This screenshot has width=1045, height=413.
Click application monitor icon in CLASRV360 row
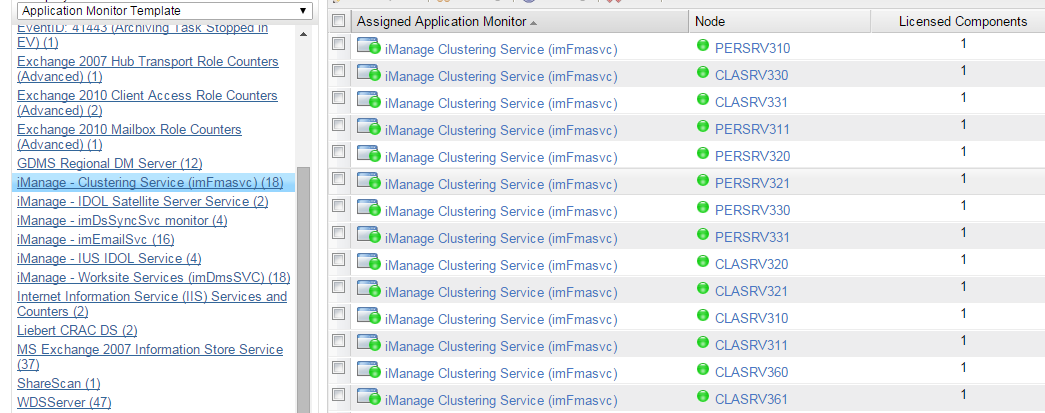(368, 370)
